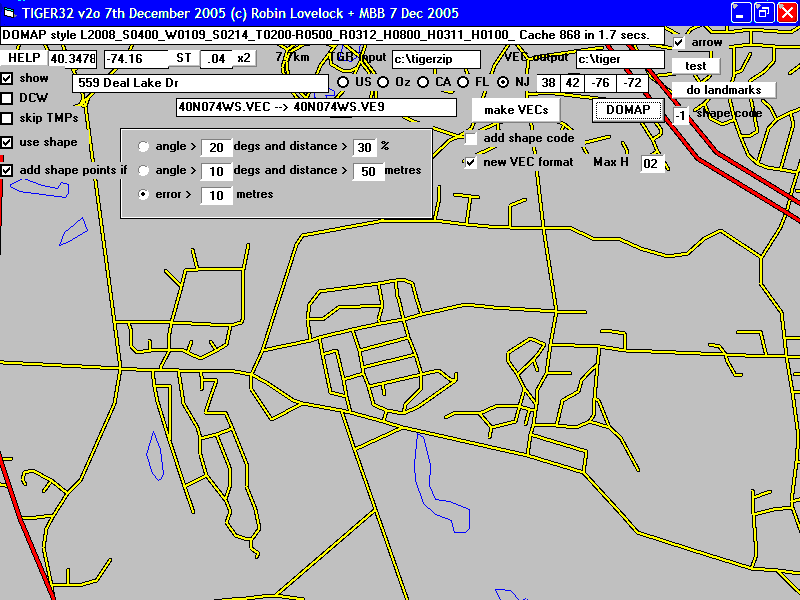Click the do landmarks button
This screenshot has height=600, width=800.
(723, 90)
